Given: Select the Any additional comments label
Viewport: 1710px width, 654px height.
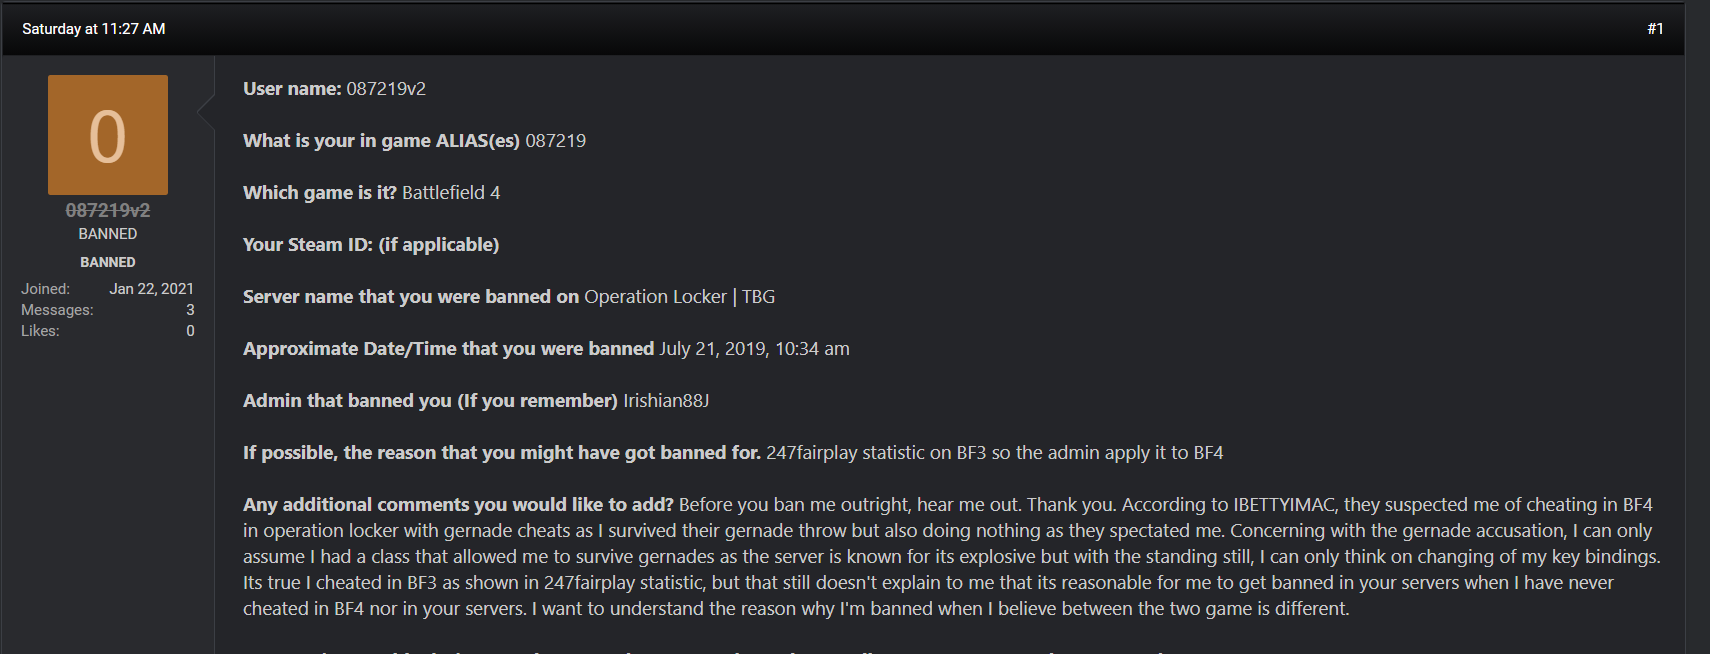Looking at the screenshot, I should click(458, 505).
